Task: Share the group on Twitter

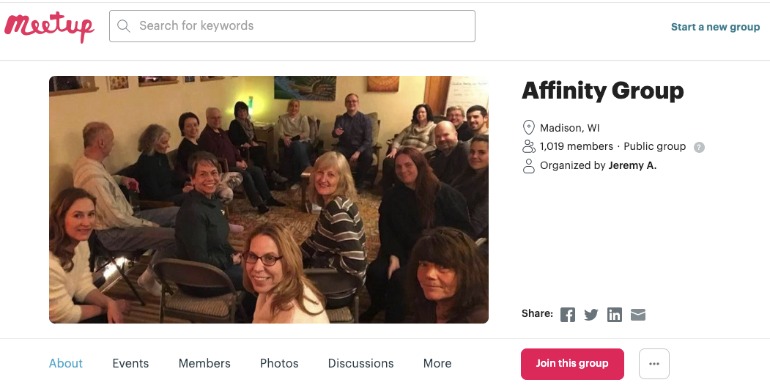Action: tap(591, 314)
